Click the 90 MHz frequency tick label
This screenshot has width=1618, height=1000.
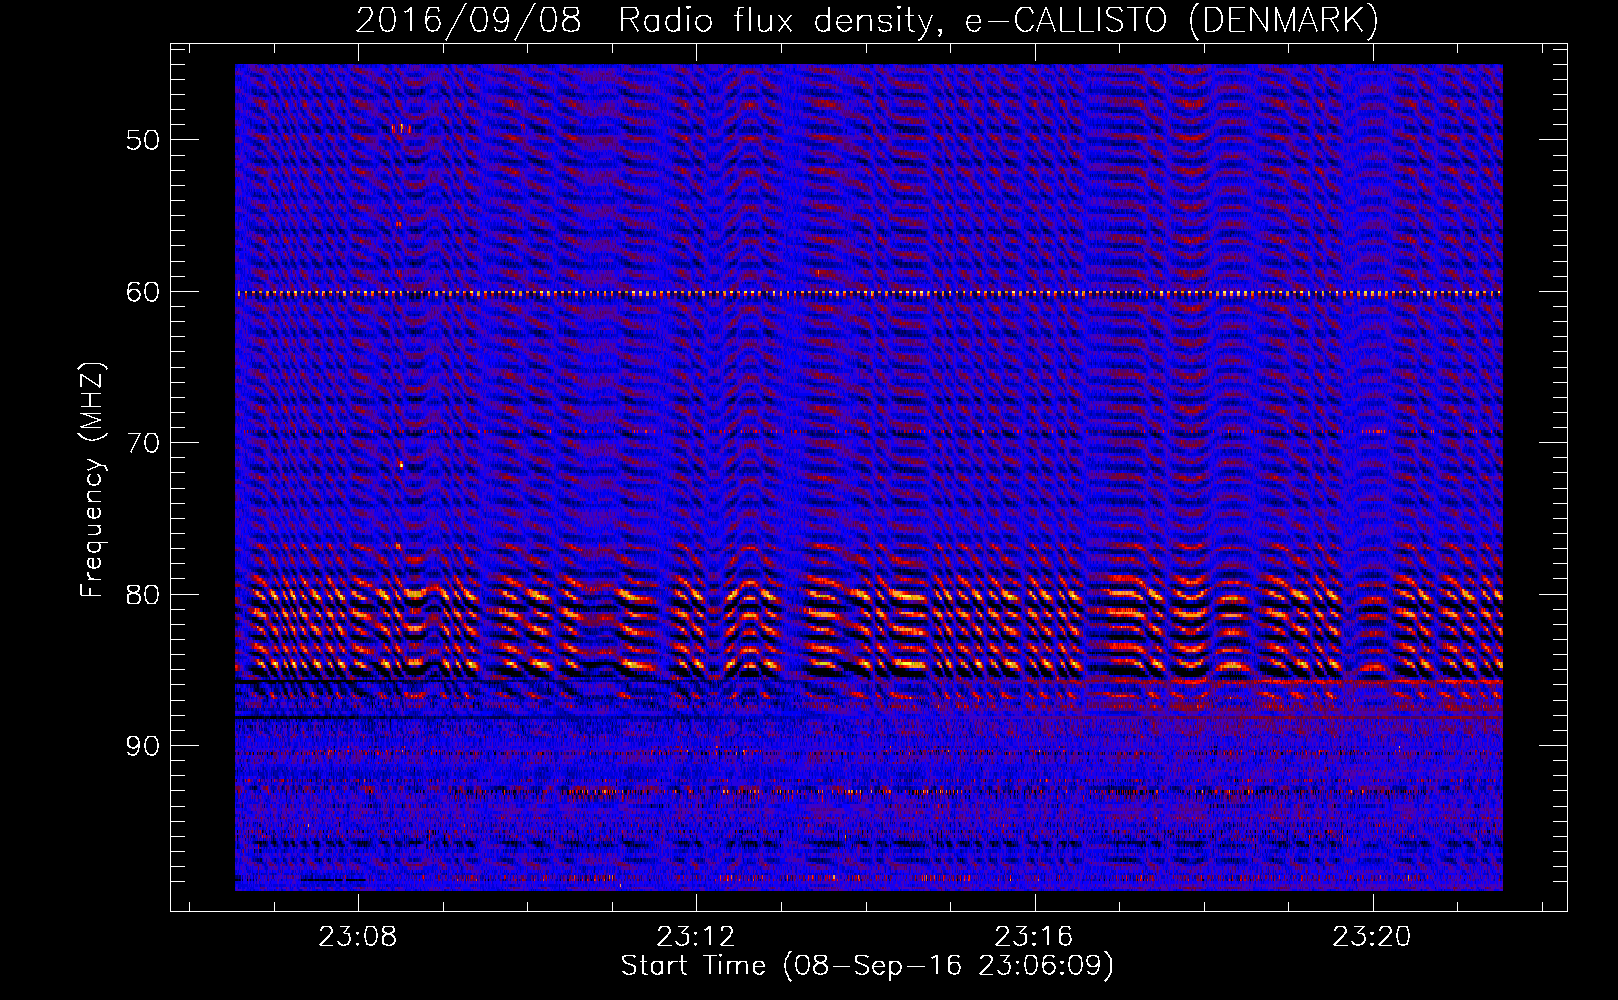142,747
